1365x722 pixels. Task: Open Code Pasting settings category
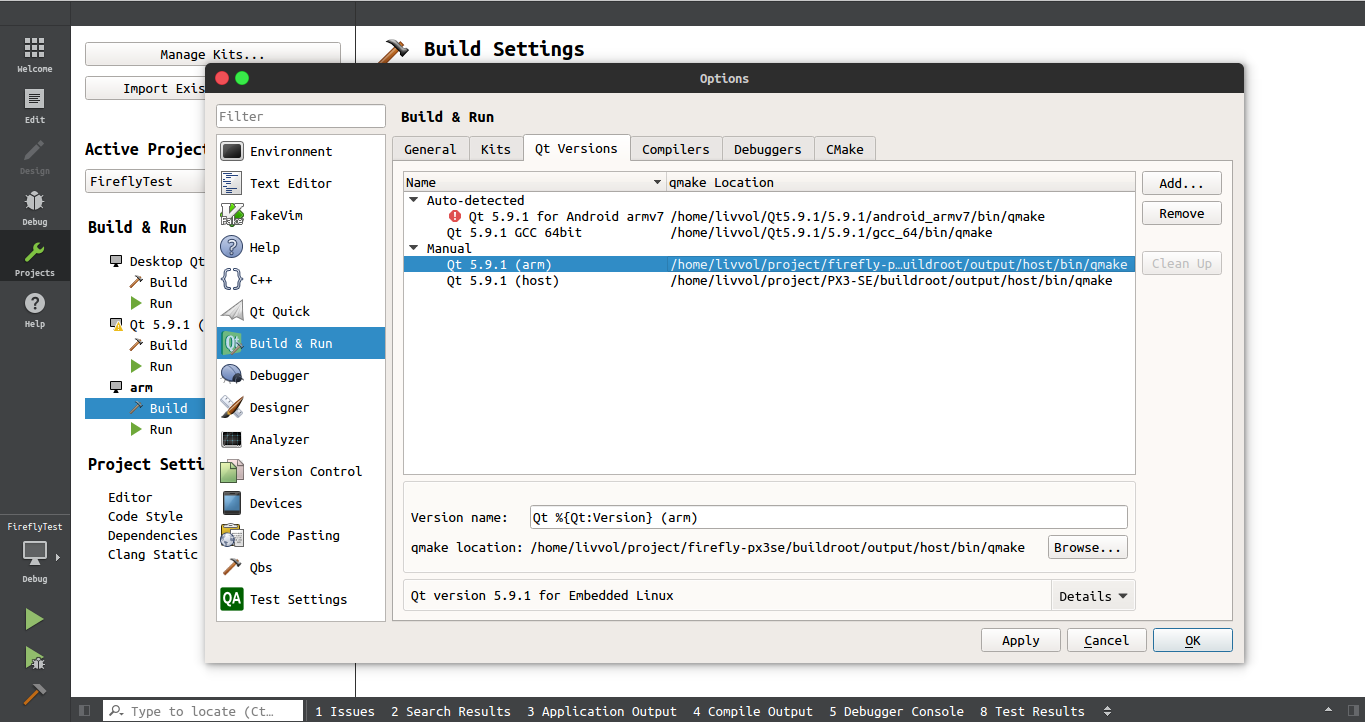click(301, 535)
